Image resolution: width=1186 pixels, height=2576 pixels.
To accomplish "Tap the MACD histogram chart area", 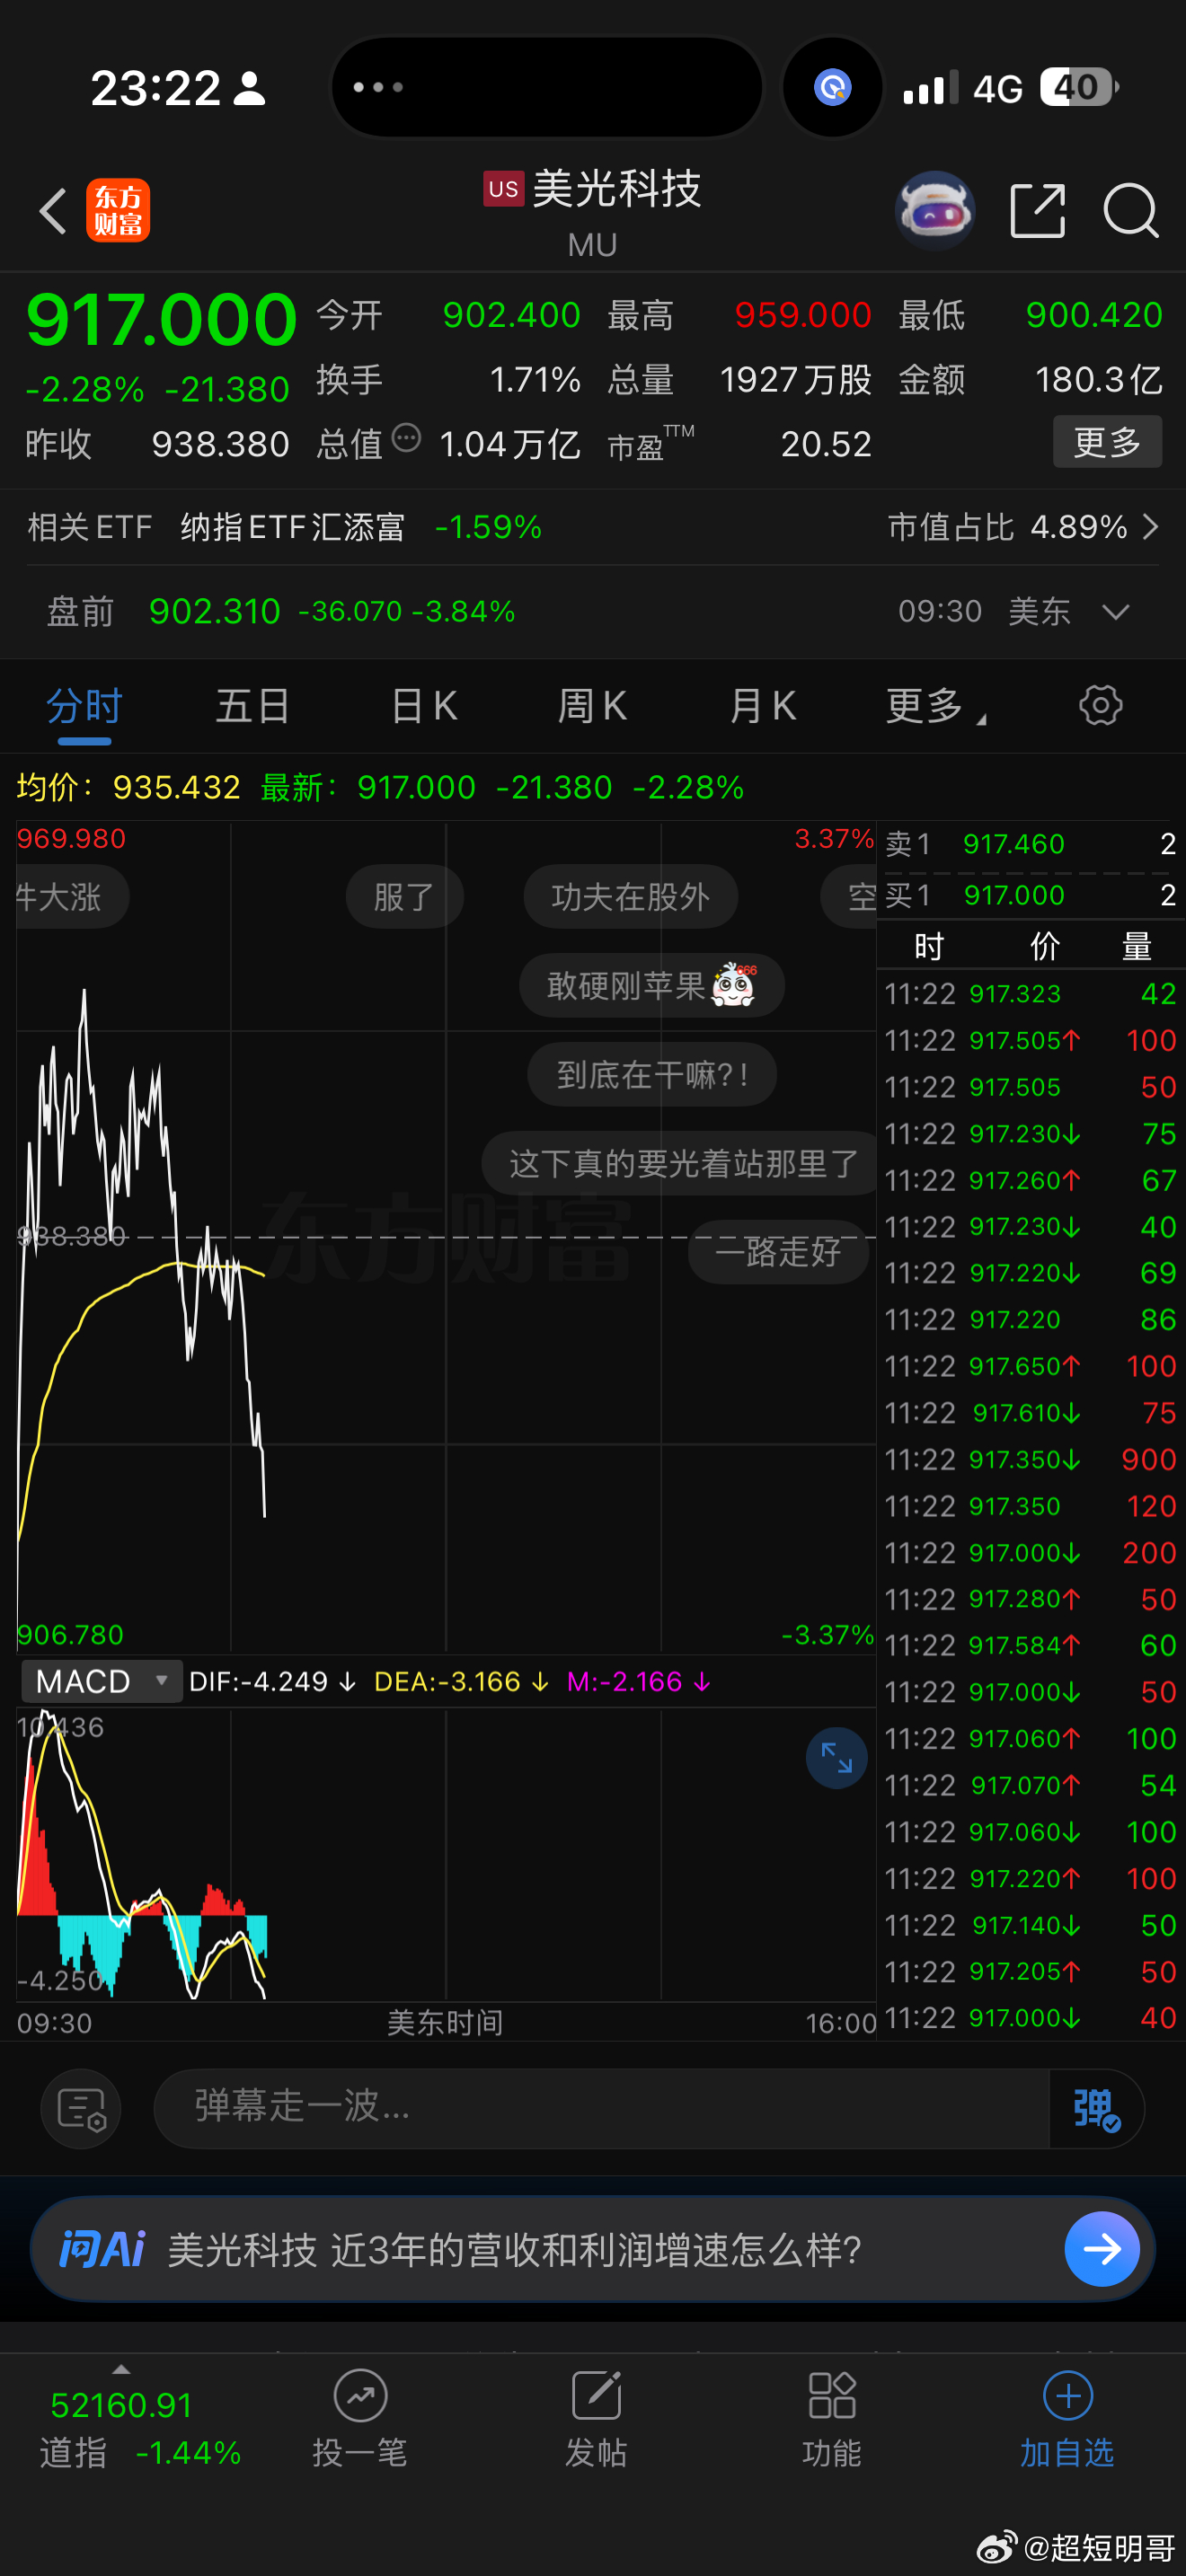I will (x=446, y=1854).
